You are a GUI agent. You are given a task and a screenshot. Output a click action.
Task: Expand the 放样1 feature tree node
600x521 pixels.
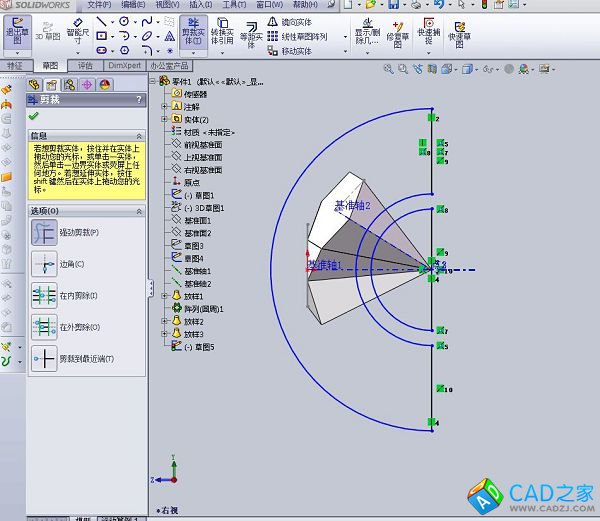click(x=165, y=296)
